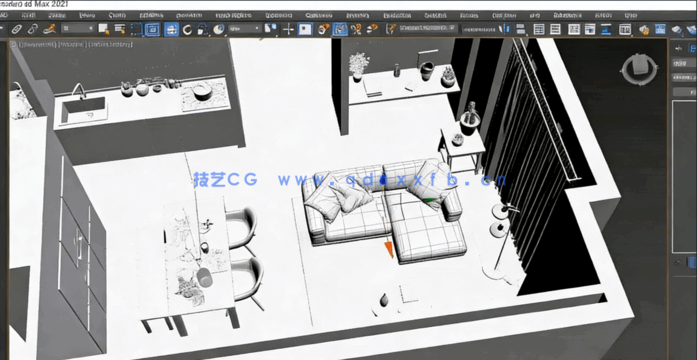Open the Render Setup teapot icon

(644, 29)
